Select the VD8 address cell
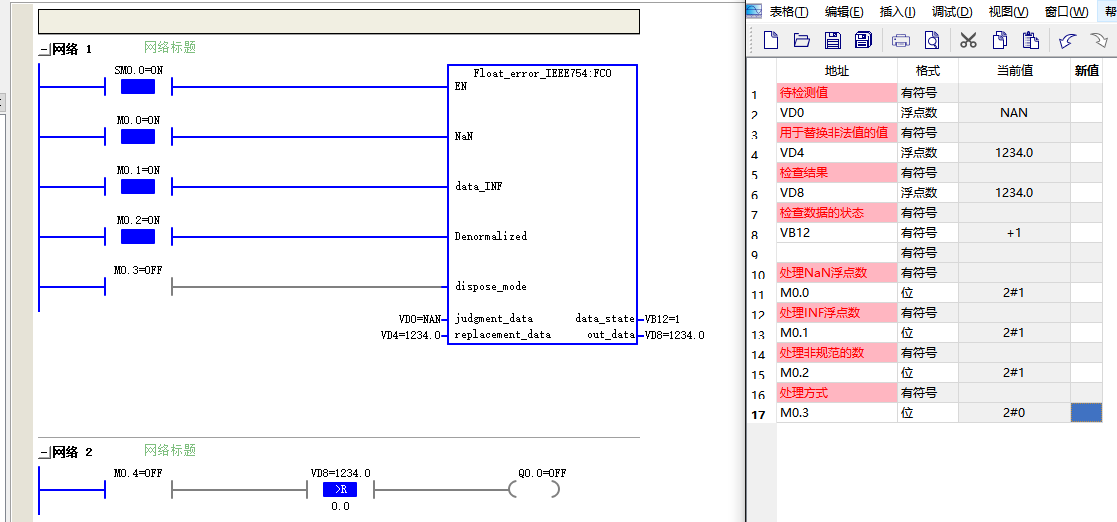The width and height of the screenshot is (1117, 522). [x=837, y=192]
